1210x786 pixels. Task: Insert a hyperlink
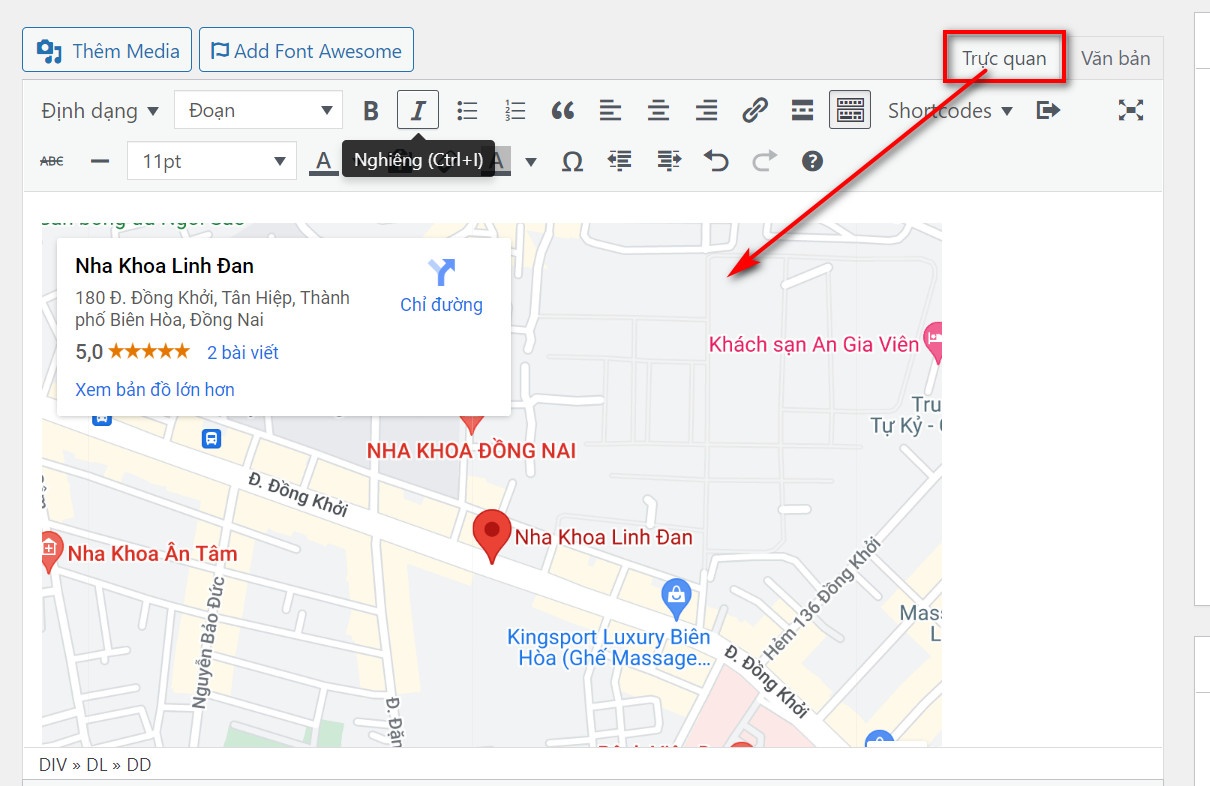(x=755, y=110)
